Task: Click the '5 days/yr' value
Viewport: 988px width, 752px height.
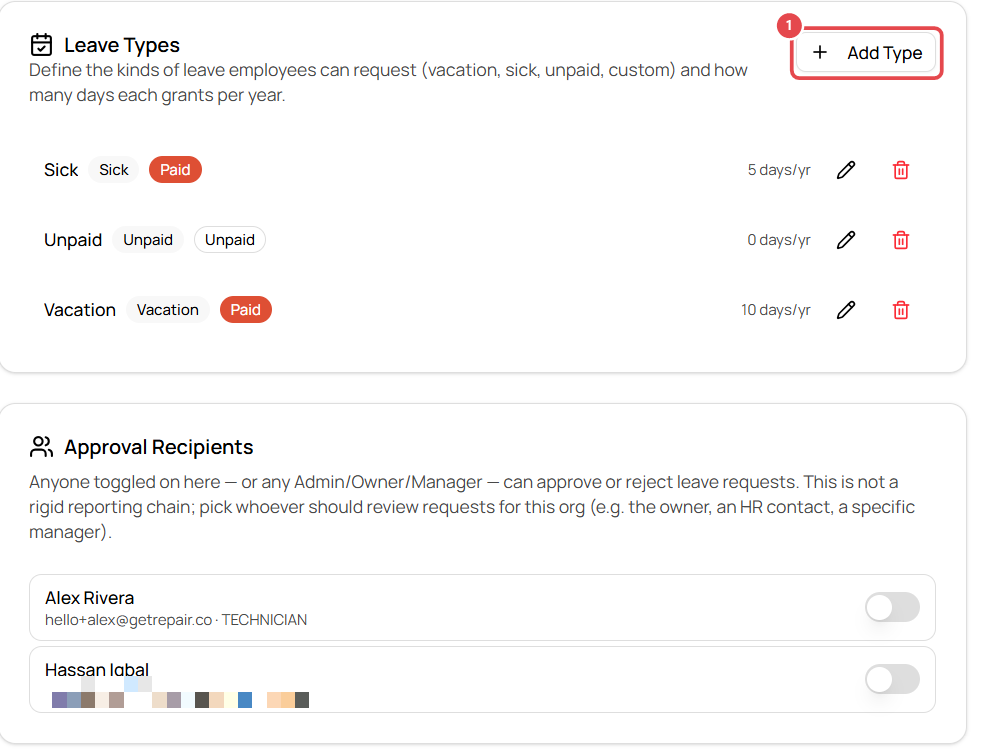Action: point(779,170)
